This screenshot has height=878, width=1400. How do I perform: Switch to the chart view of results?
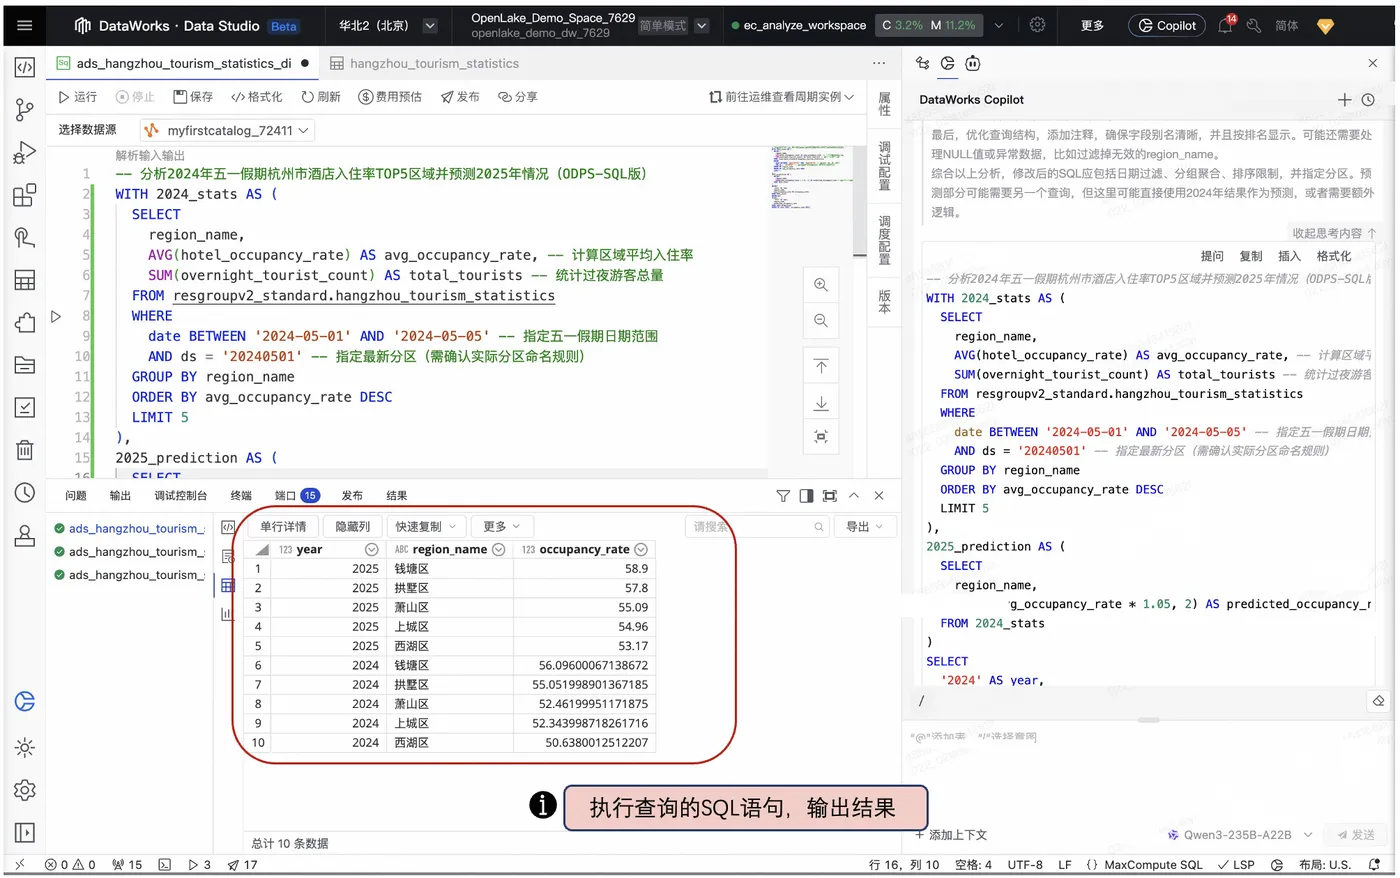tap(228, 613)
